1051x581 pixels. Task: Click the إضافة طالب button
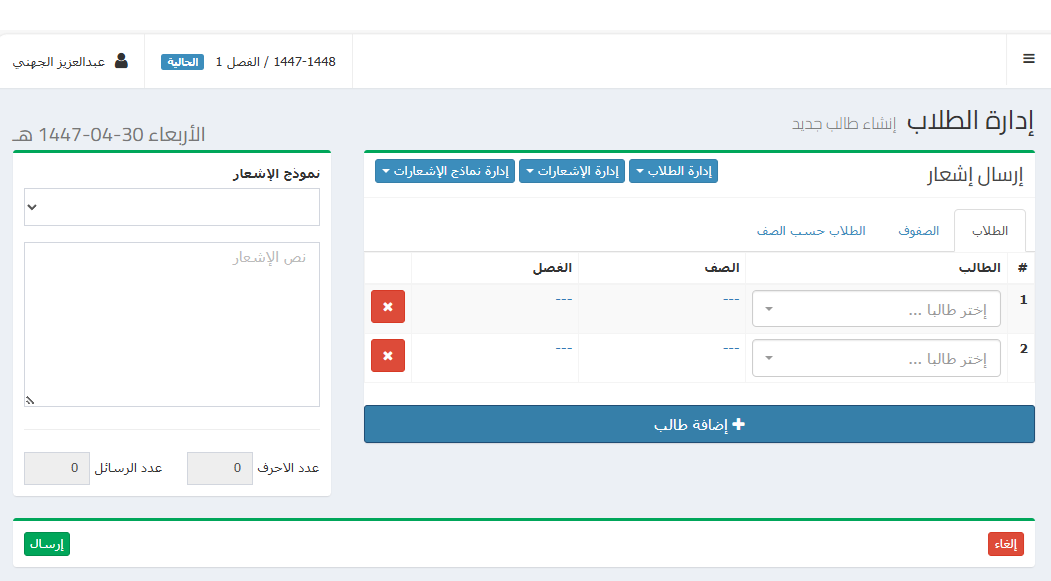(x=699, y=424)
